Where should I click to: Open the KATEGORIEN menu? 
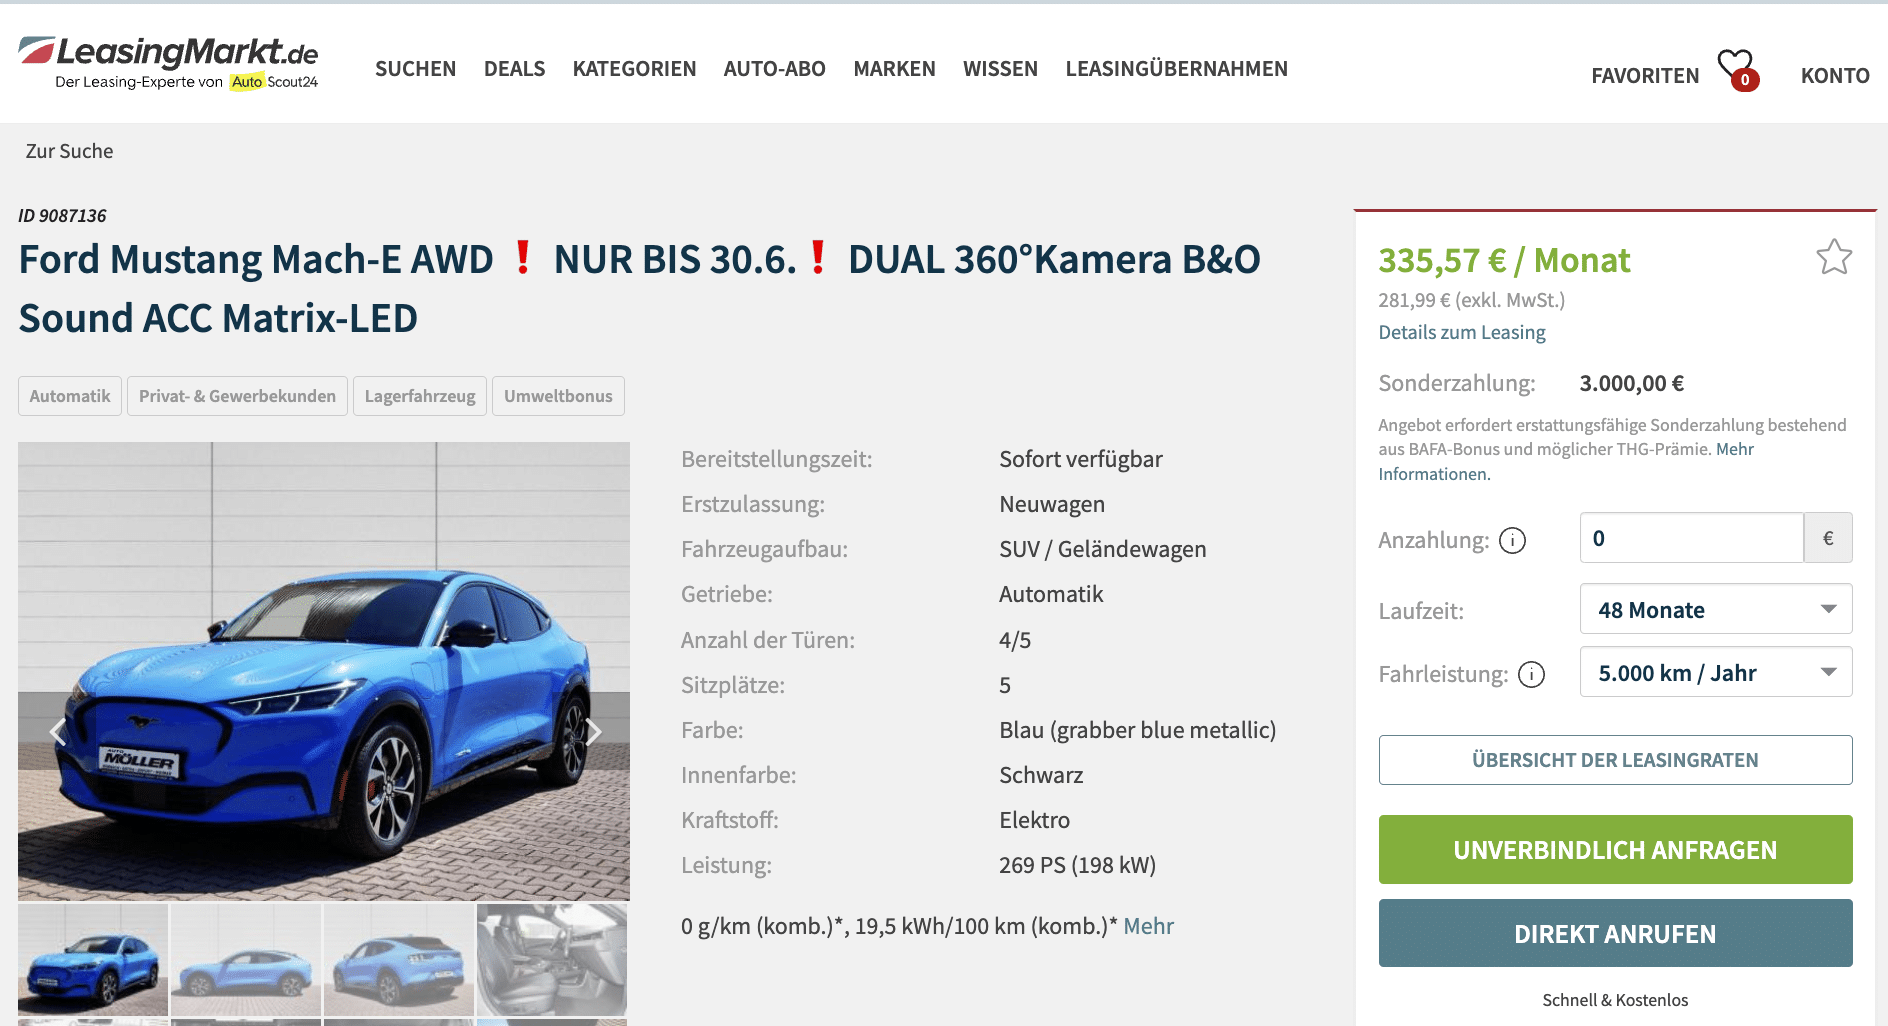tap(634, 69)
